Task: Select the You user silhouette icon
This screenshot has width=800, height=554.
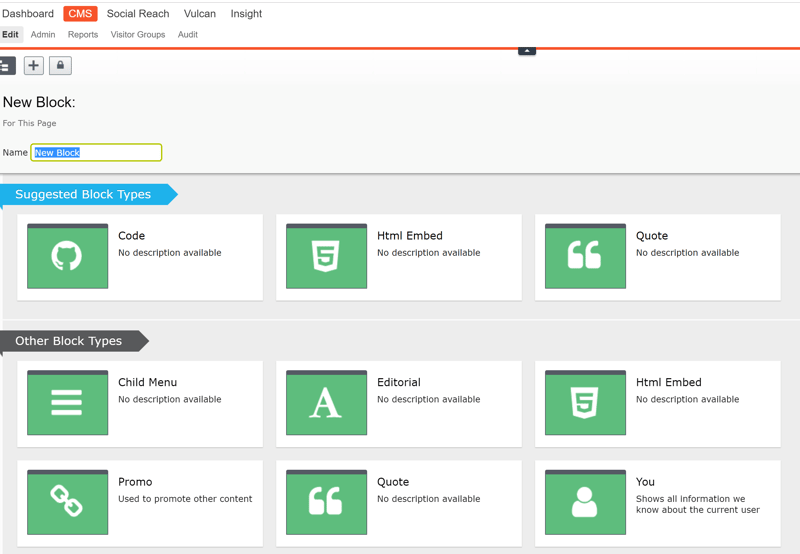Action: (x=585, y=502)
